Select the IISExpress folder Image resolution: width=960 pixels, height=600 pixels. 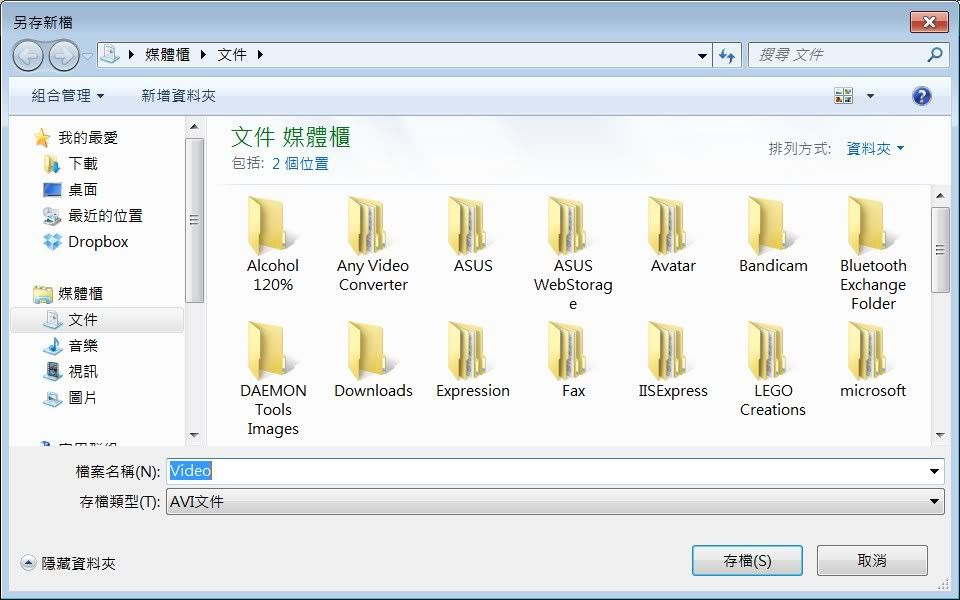pos(673,361)
